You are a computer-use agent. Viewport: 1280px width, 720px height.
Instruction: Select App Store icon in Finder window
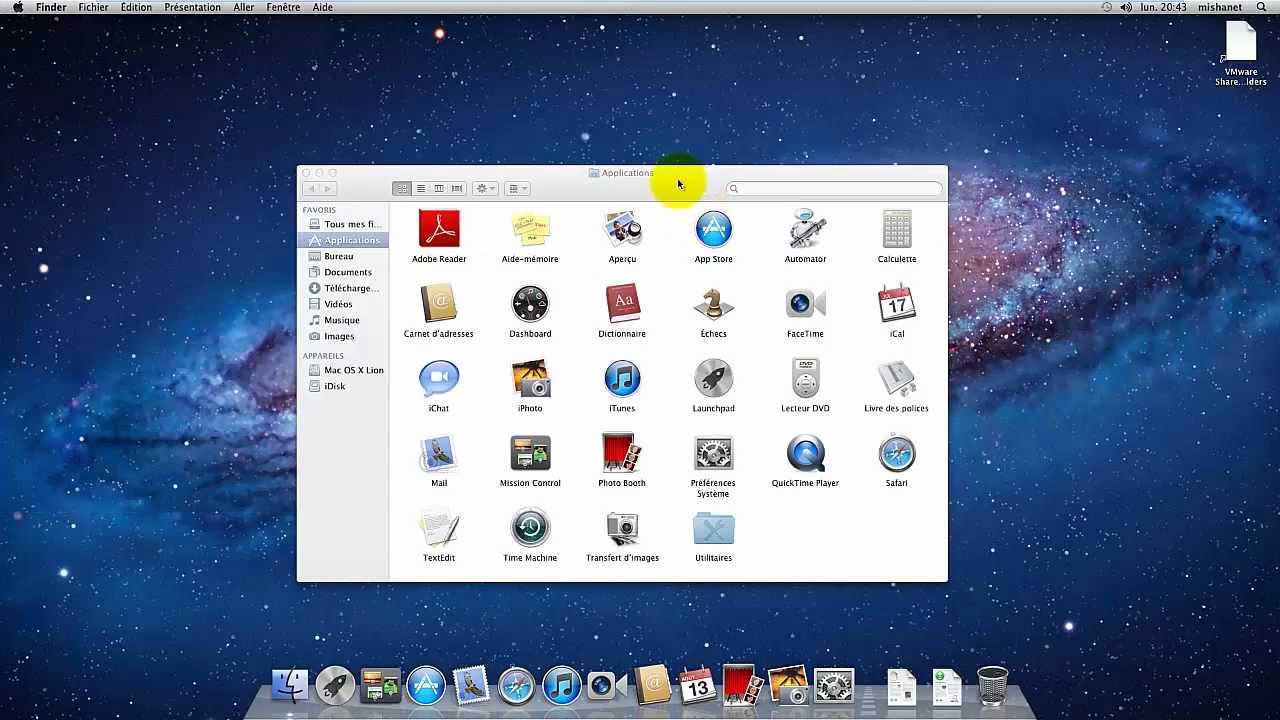pos(713,230)
